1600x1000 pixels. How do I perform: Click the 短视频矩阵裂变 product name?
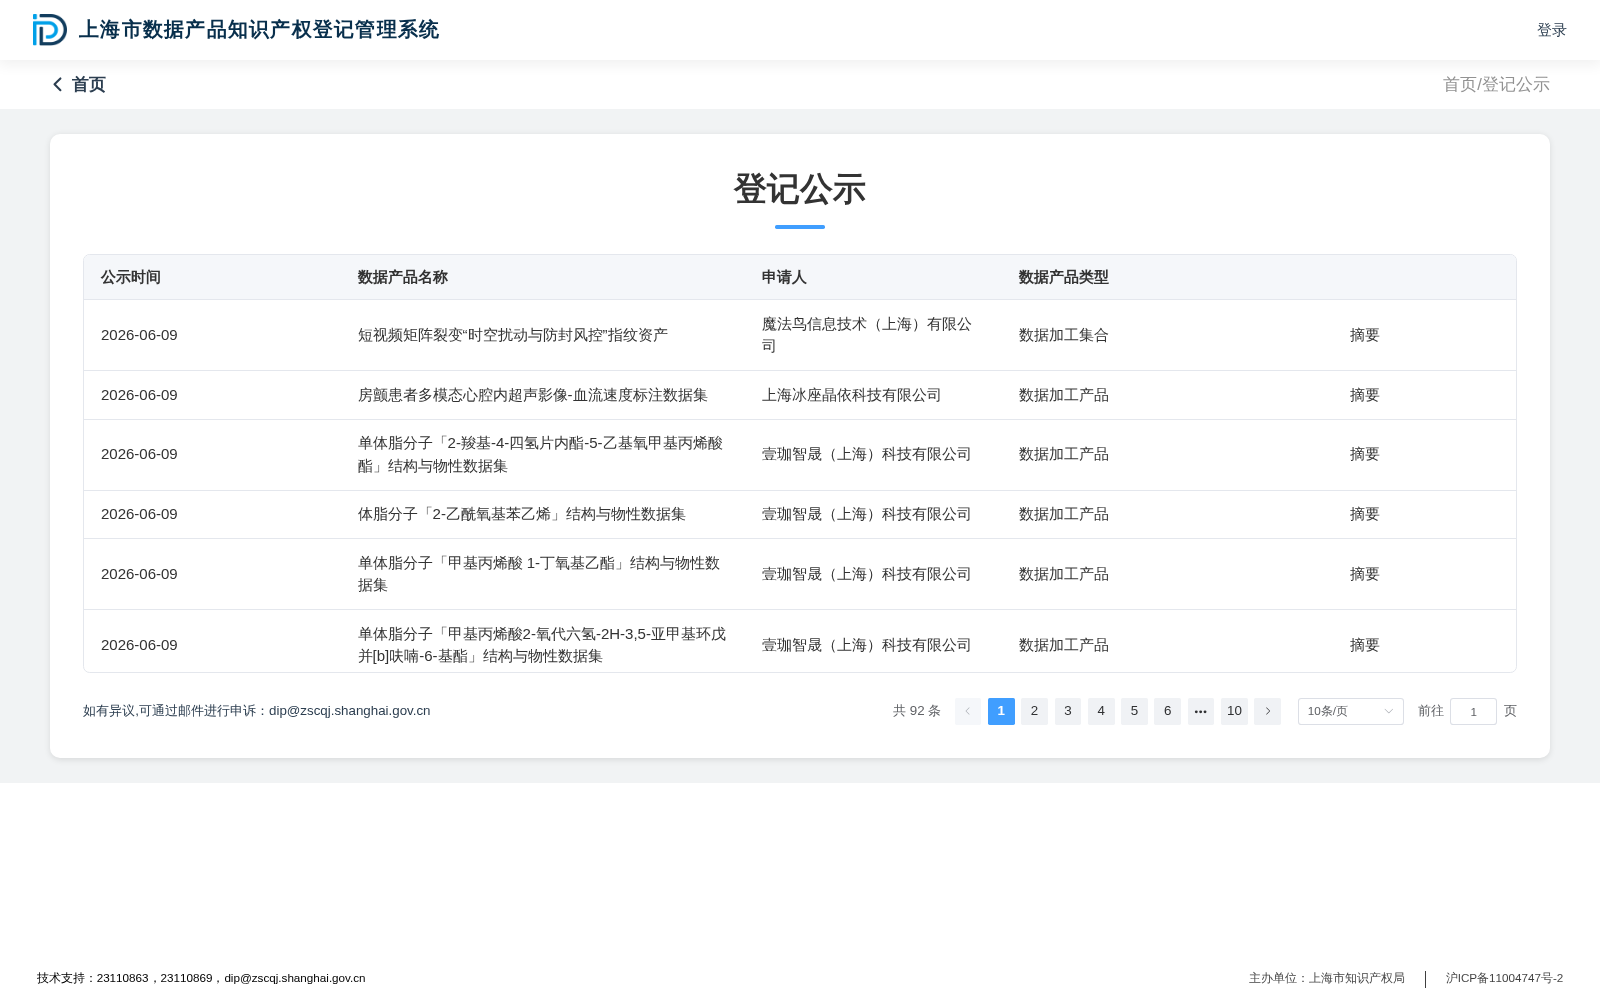[513, 335]
